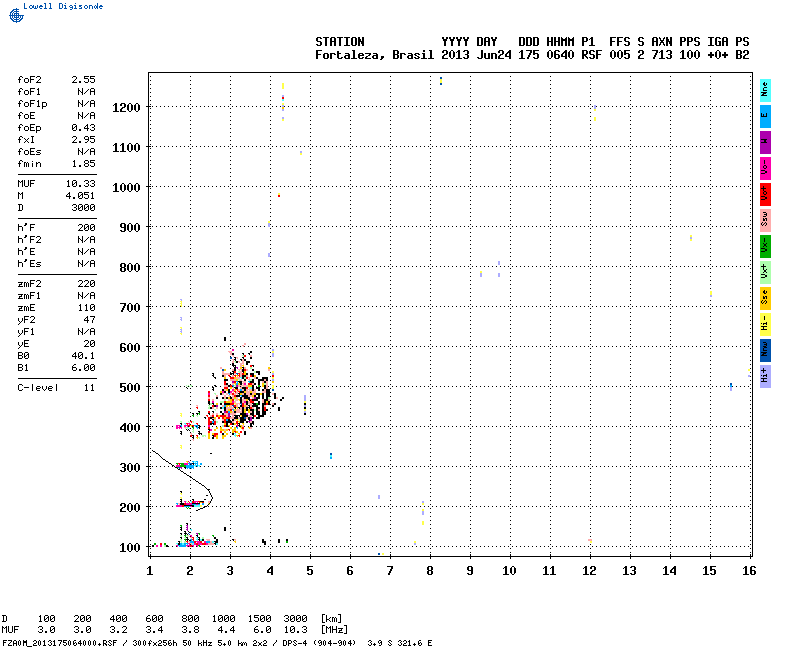Click the h'F value 200 in left panel
Image resolution: width=800 pixels, height=650 pixels.
click(86, 228)
